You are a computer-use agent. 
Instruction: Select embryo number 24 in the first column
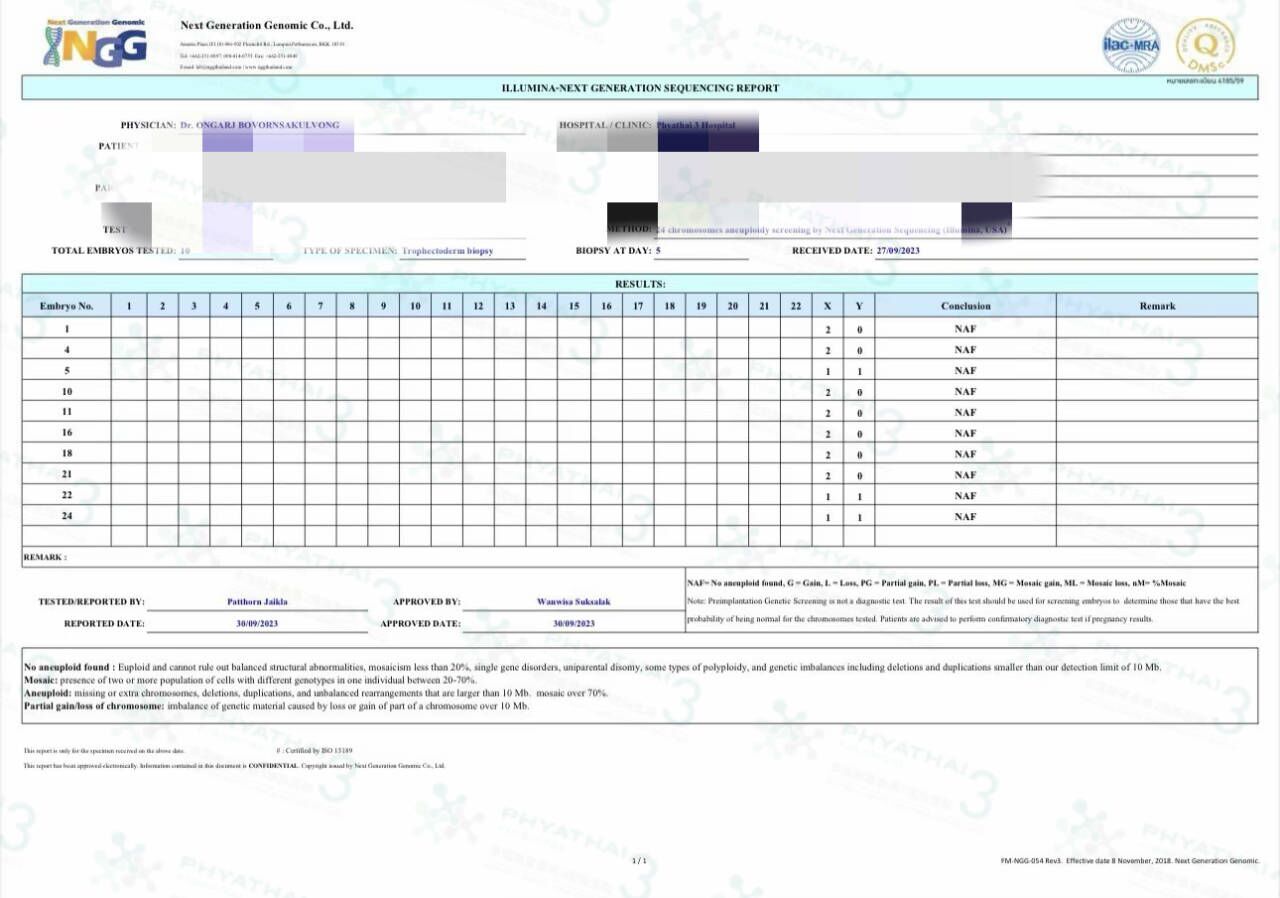coord(67,517)
